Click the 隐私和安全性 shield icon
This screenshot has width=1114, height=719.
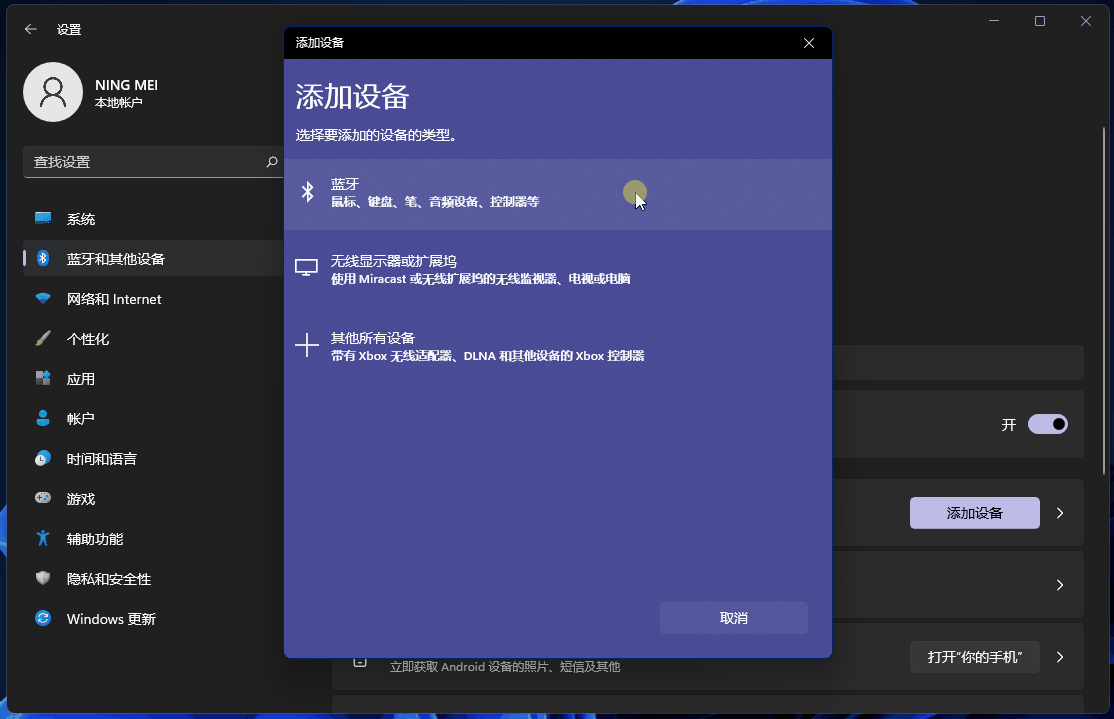pyautogui.click(x=43, y=579)
